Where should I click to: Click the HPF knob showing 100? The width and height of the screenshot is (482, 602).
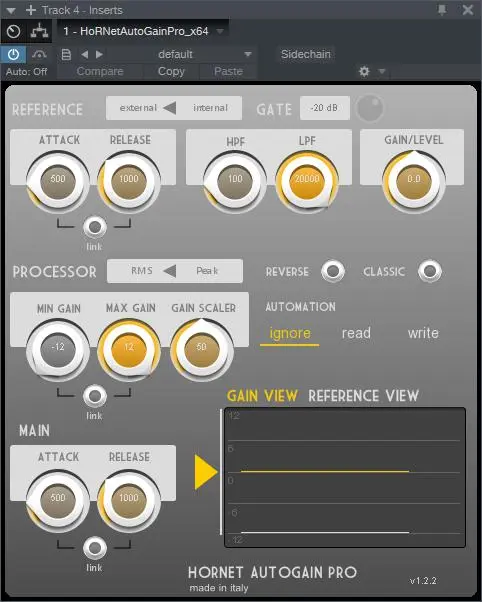point(235,181)
